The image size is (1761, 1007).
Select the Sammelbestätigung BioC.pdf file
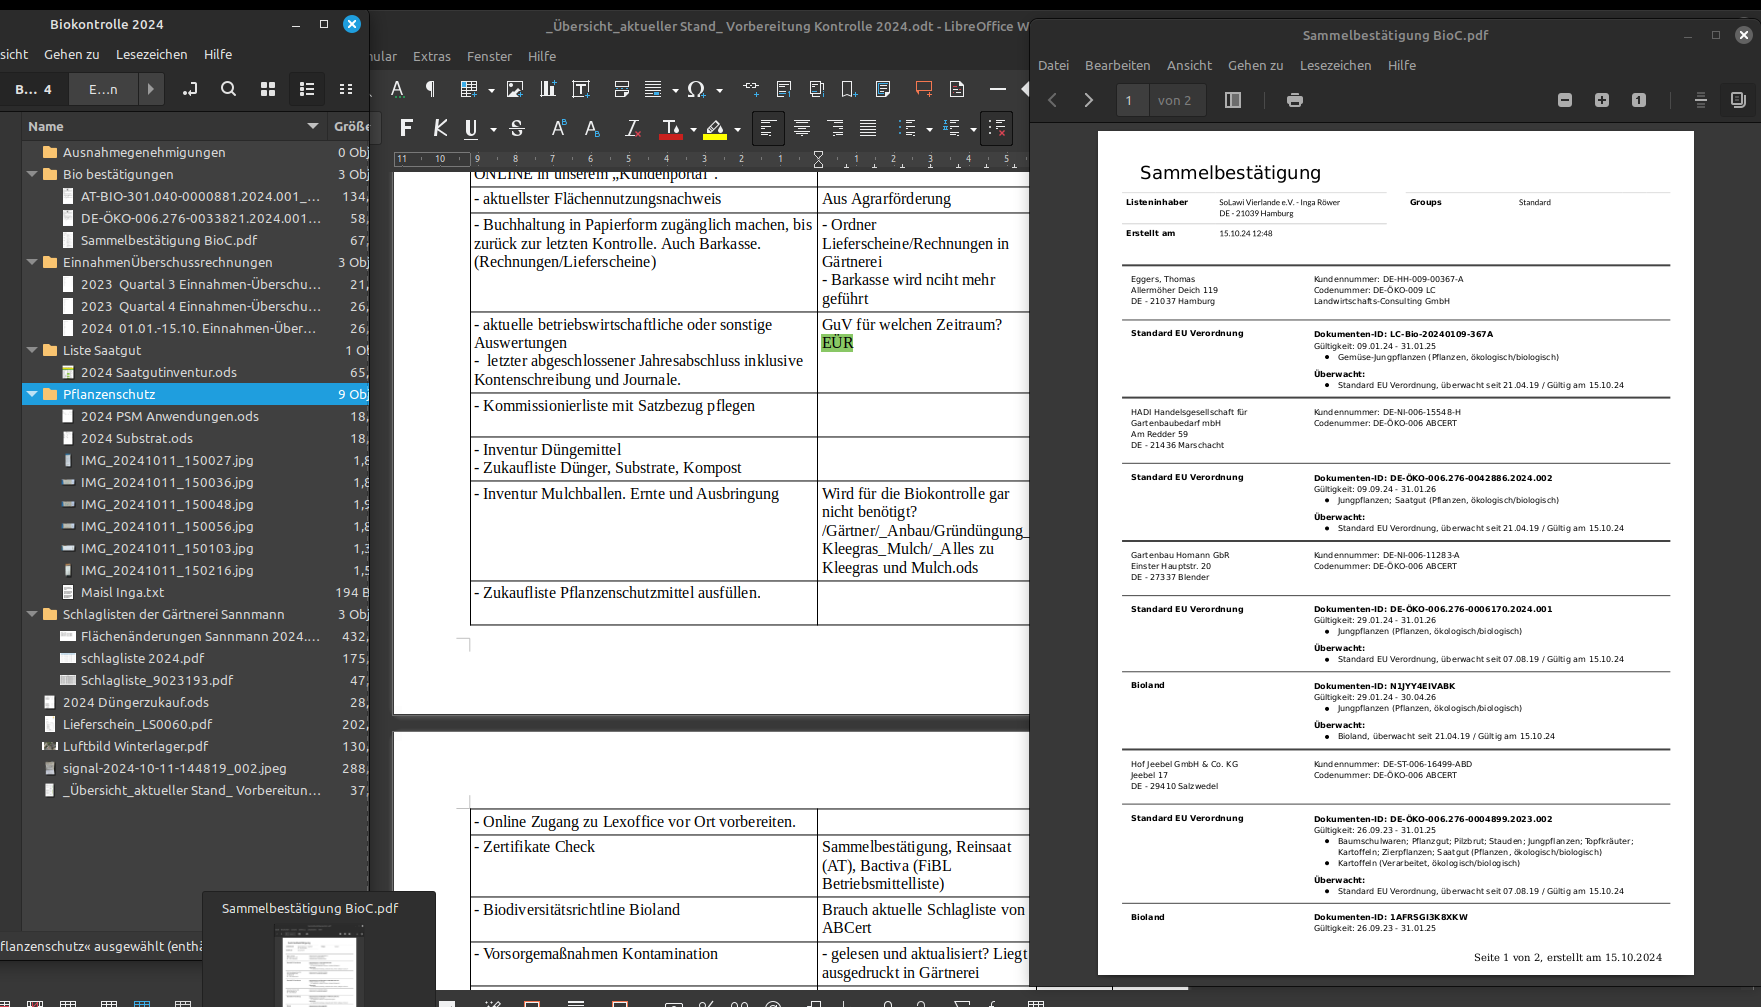coord(168,240)
